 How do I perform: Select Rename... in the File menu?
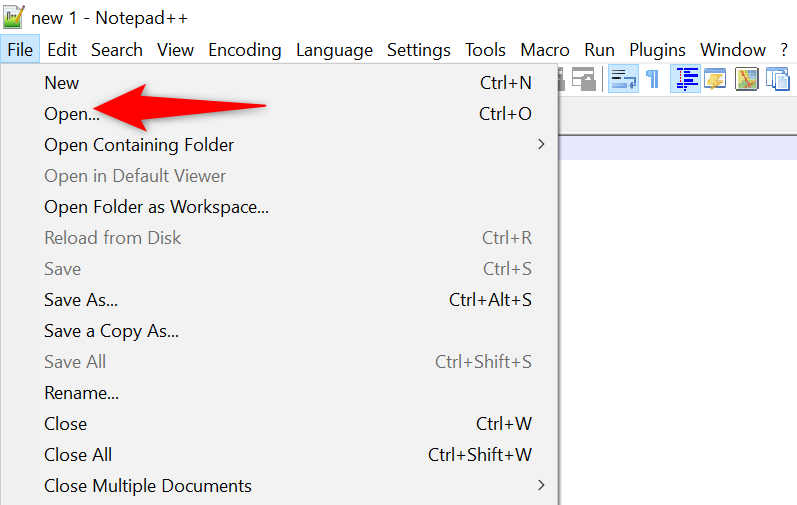pyautogui.click(x=81, y=393)
